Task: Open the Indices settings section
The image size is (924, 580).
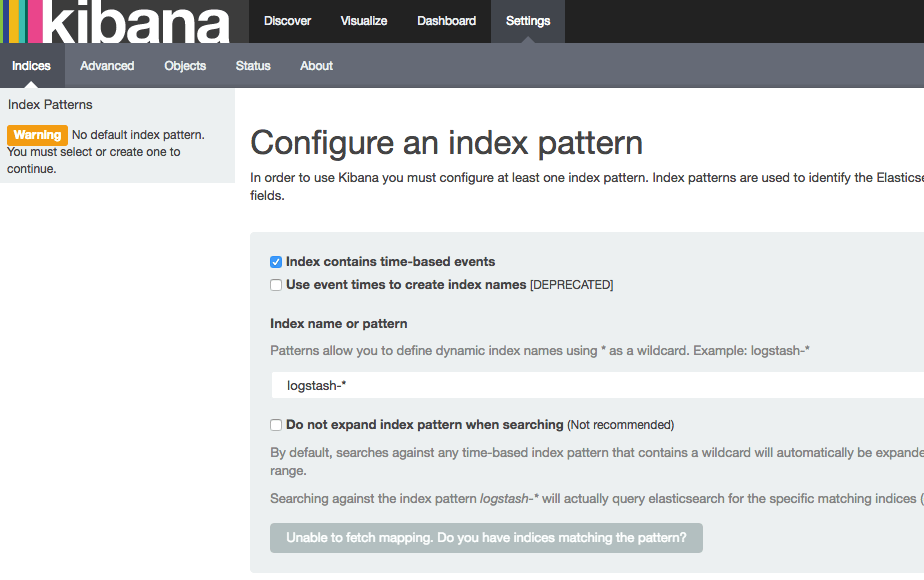Action: point(31,66)
